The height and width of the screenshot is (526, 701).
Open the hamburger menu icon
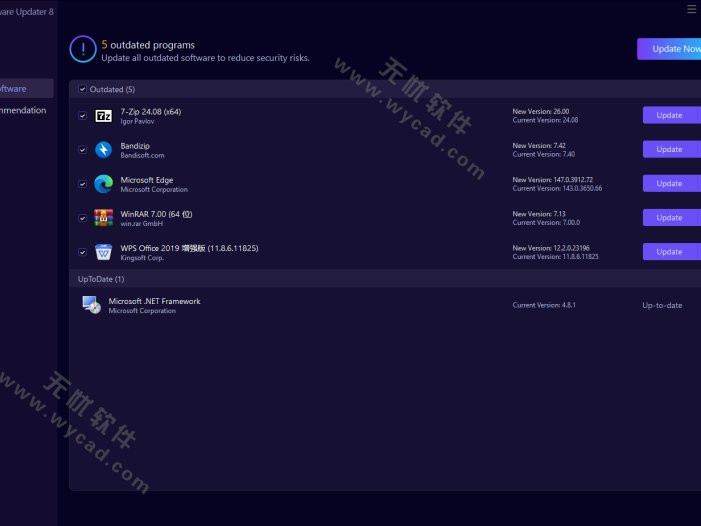point(691,9)
